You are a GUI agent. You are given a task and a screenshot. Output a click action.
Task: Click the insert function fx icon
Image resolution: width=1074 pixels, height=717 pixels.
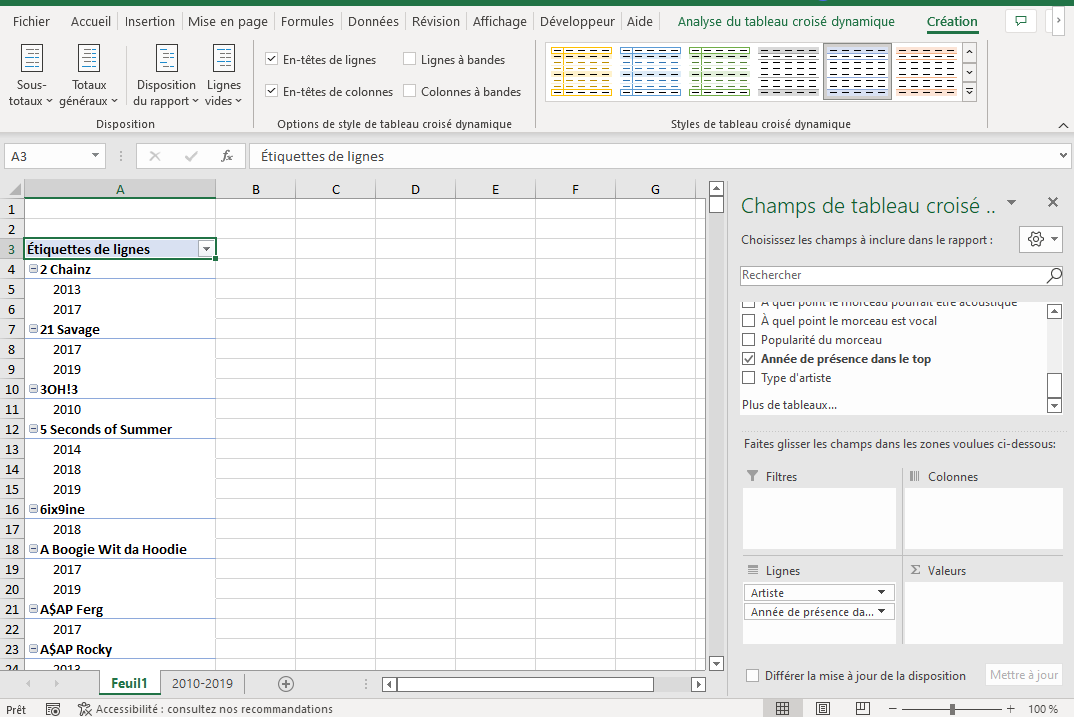[227, 156]
